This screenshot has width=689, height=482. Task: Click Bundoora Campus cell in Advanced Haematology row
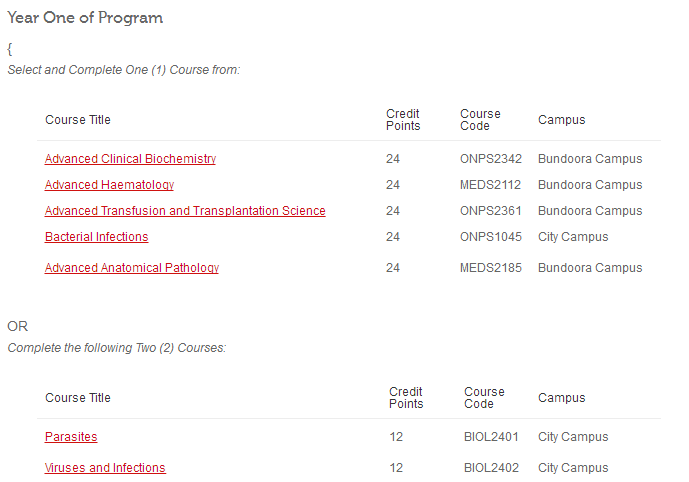coord(590,185)
